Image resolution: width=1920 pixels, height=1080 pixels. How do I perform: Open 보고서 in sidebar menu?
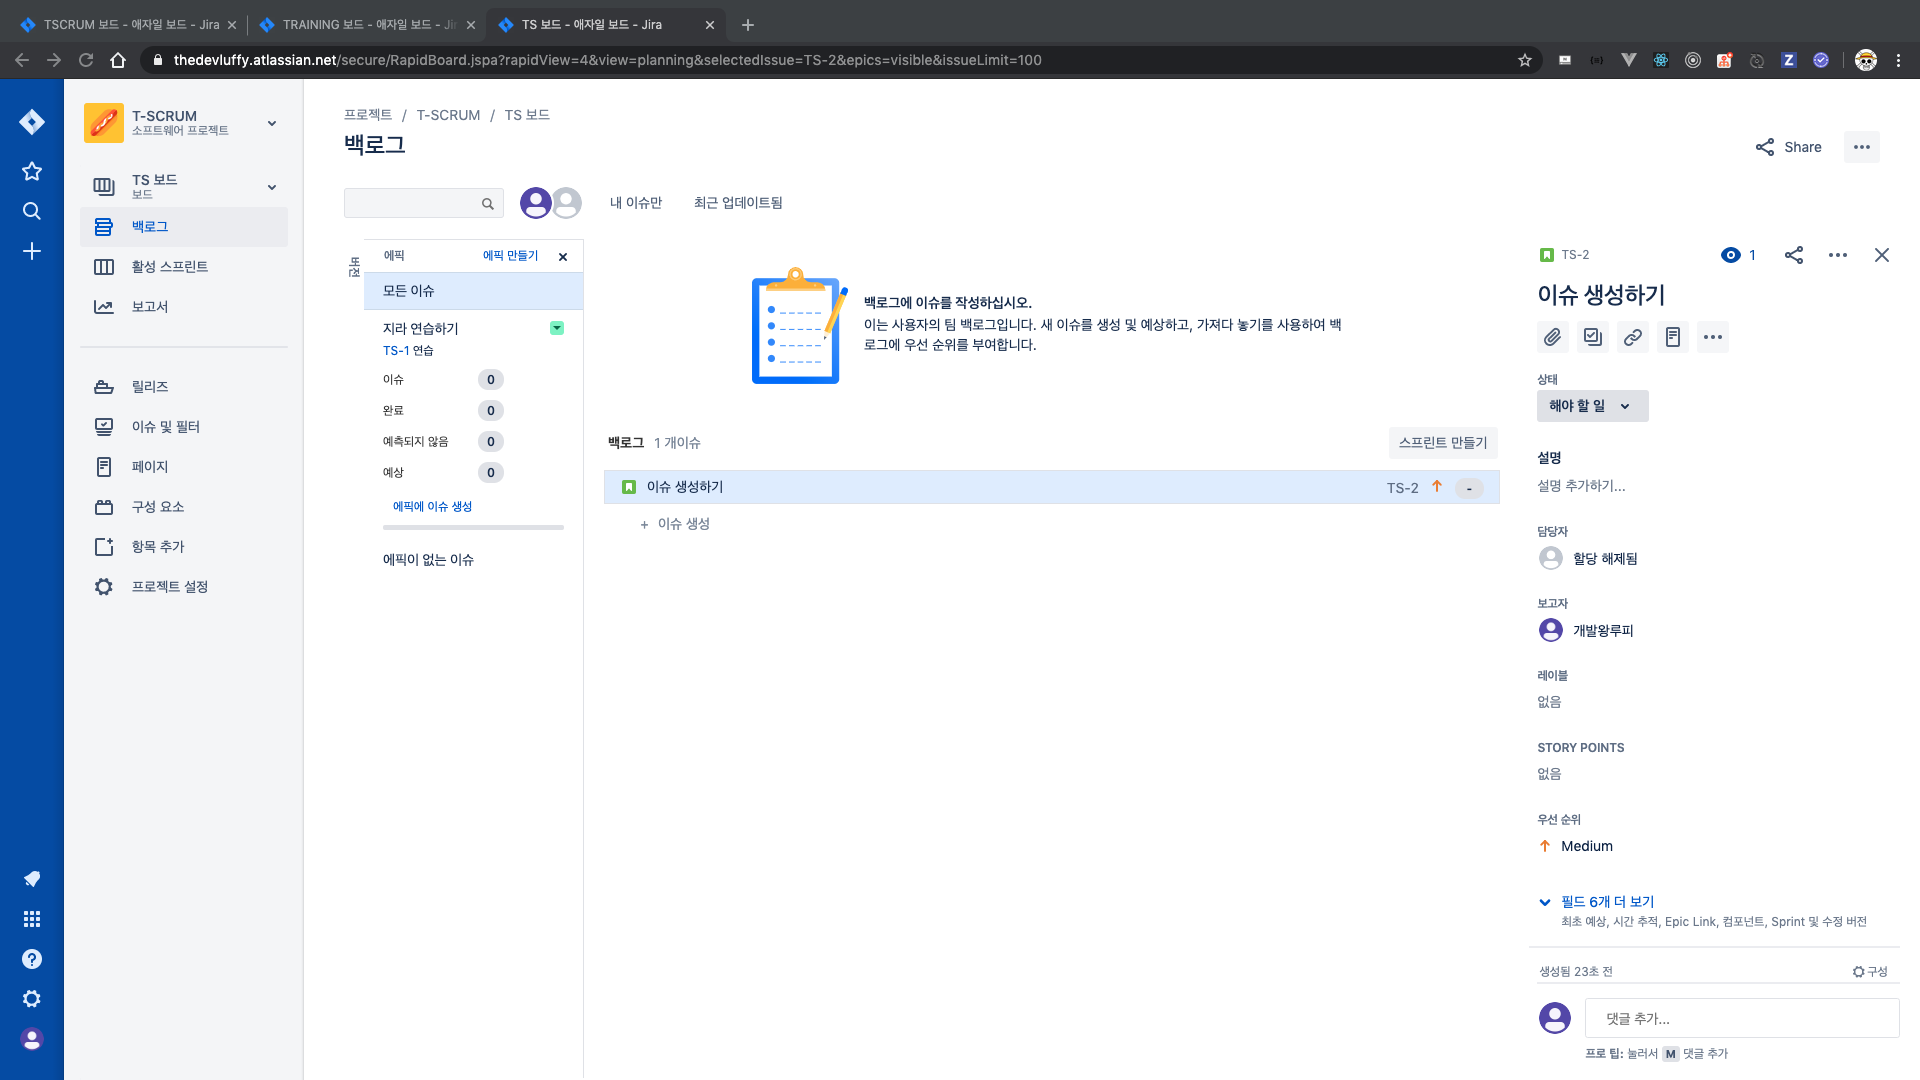(x=150, y=307)
